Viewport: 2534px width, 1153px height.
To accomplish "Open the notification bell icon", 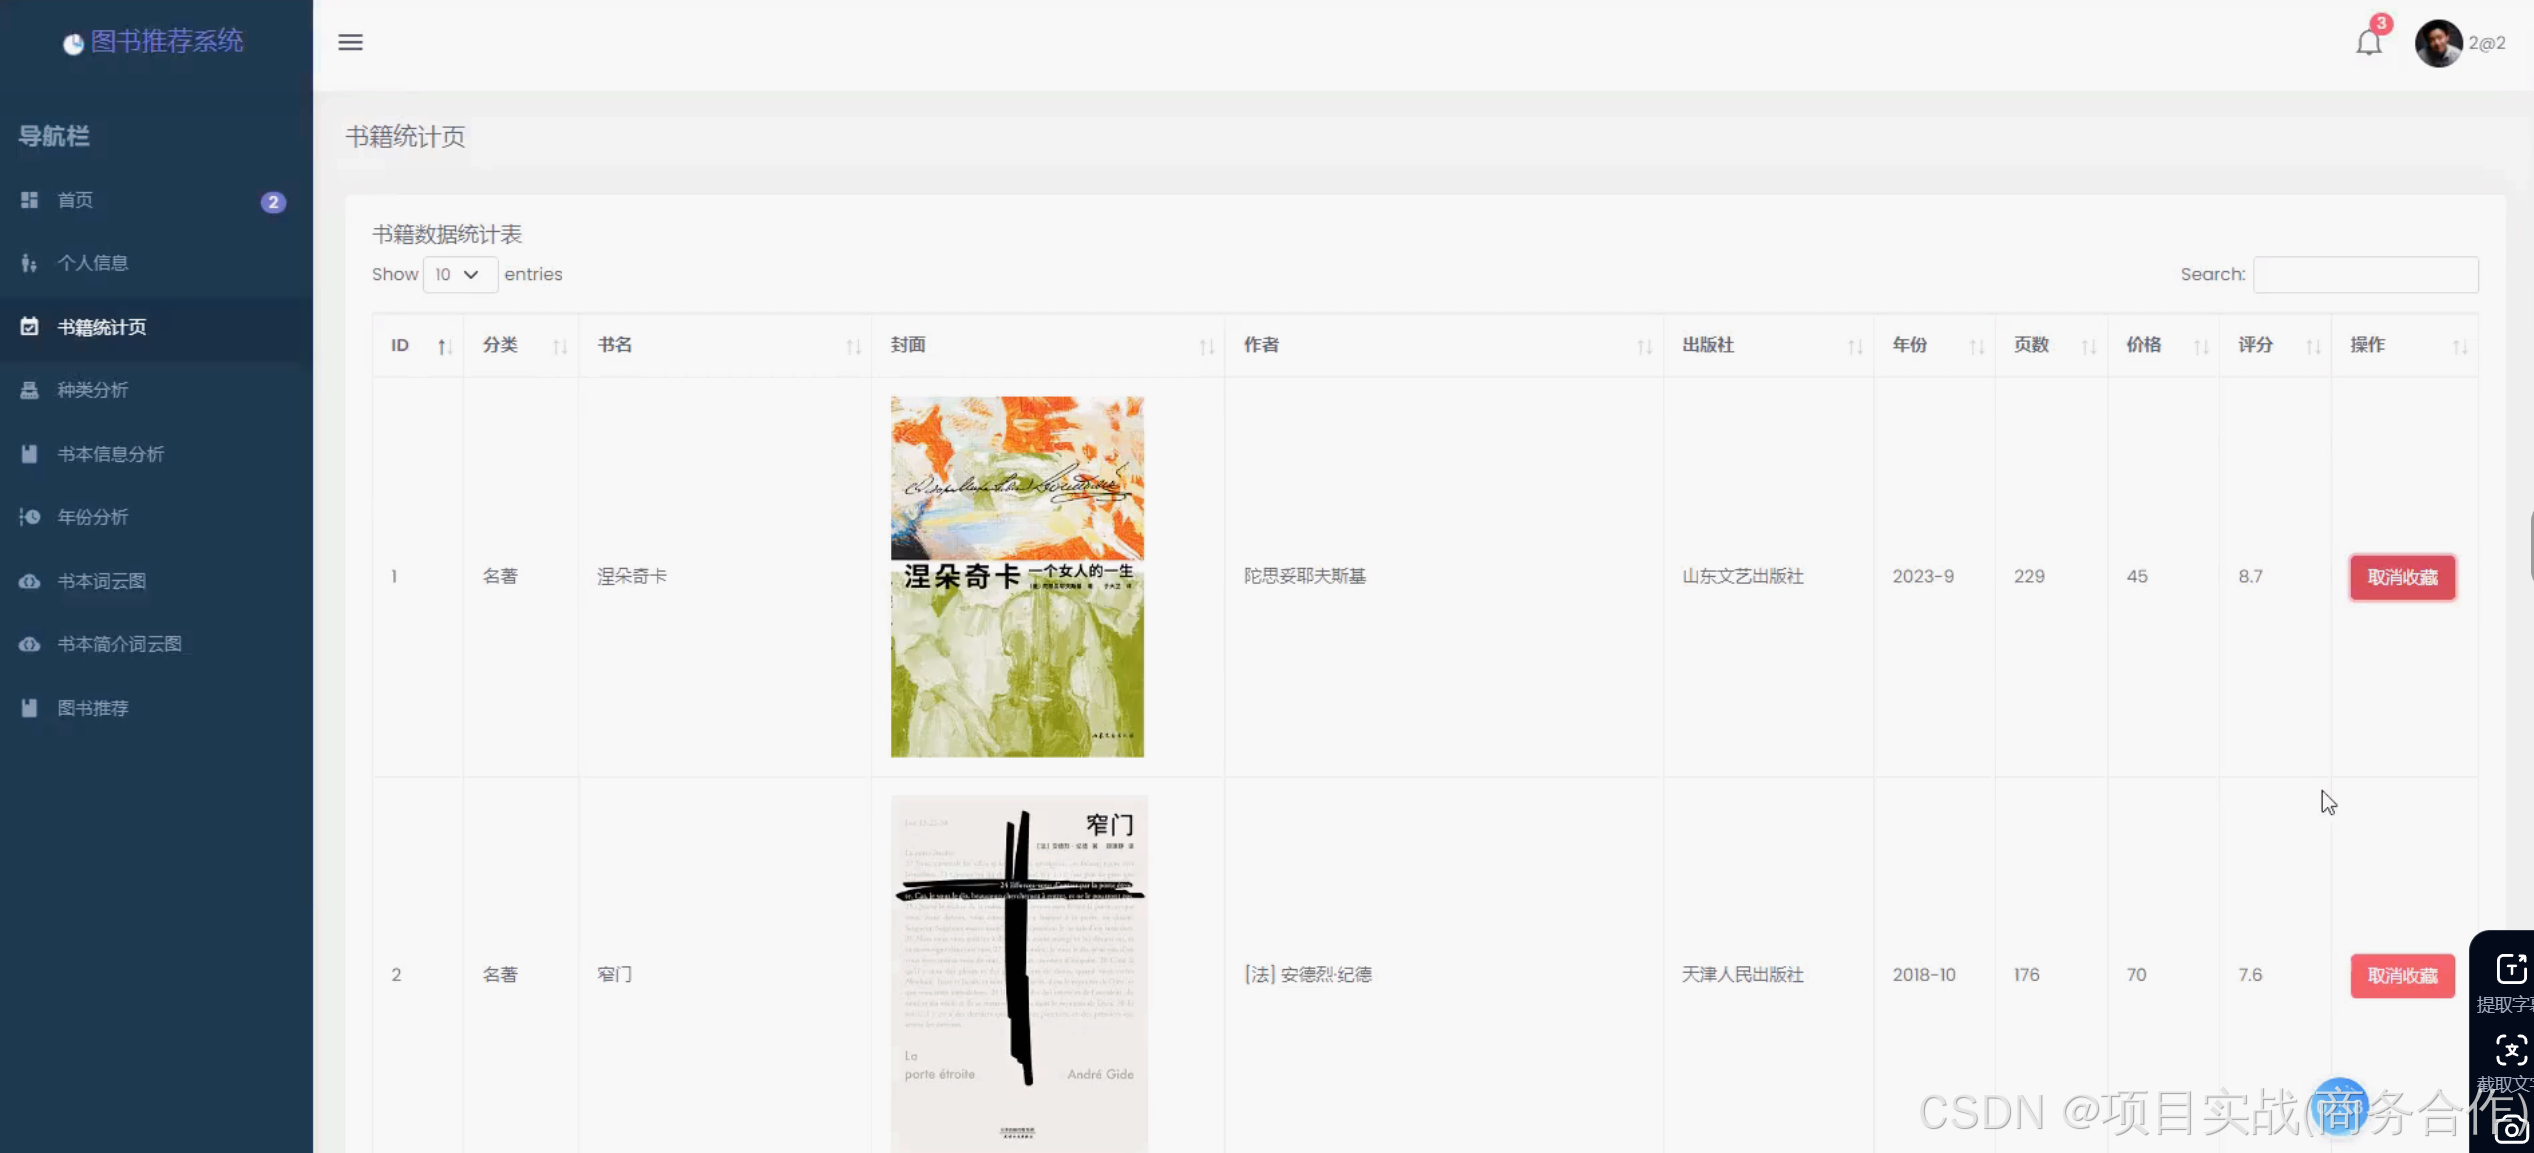I will (2368, 43).
